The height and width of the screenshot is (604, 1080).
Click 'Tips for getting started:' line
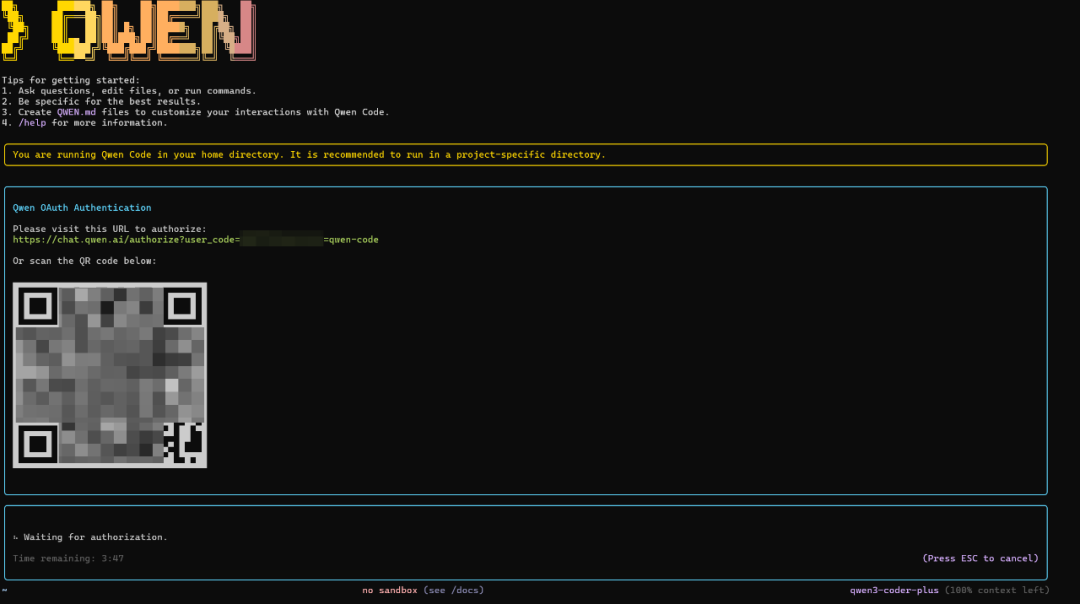(x=70, y=80)
